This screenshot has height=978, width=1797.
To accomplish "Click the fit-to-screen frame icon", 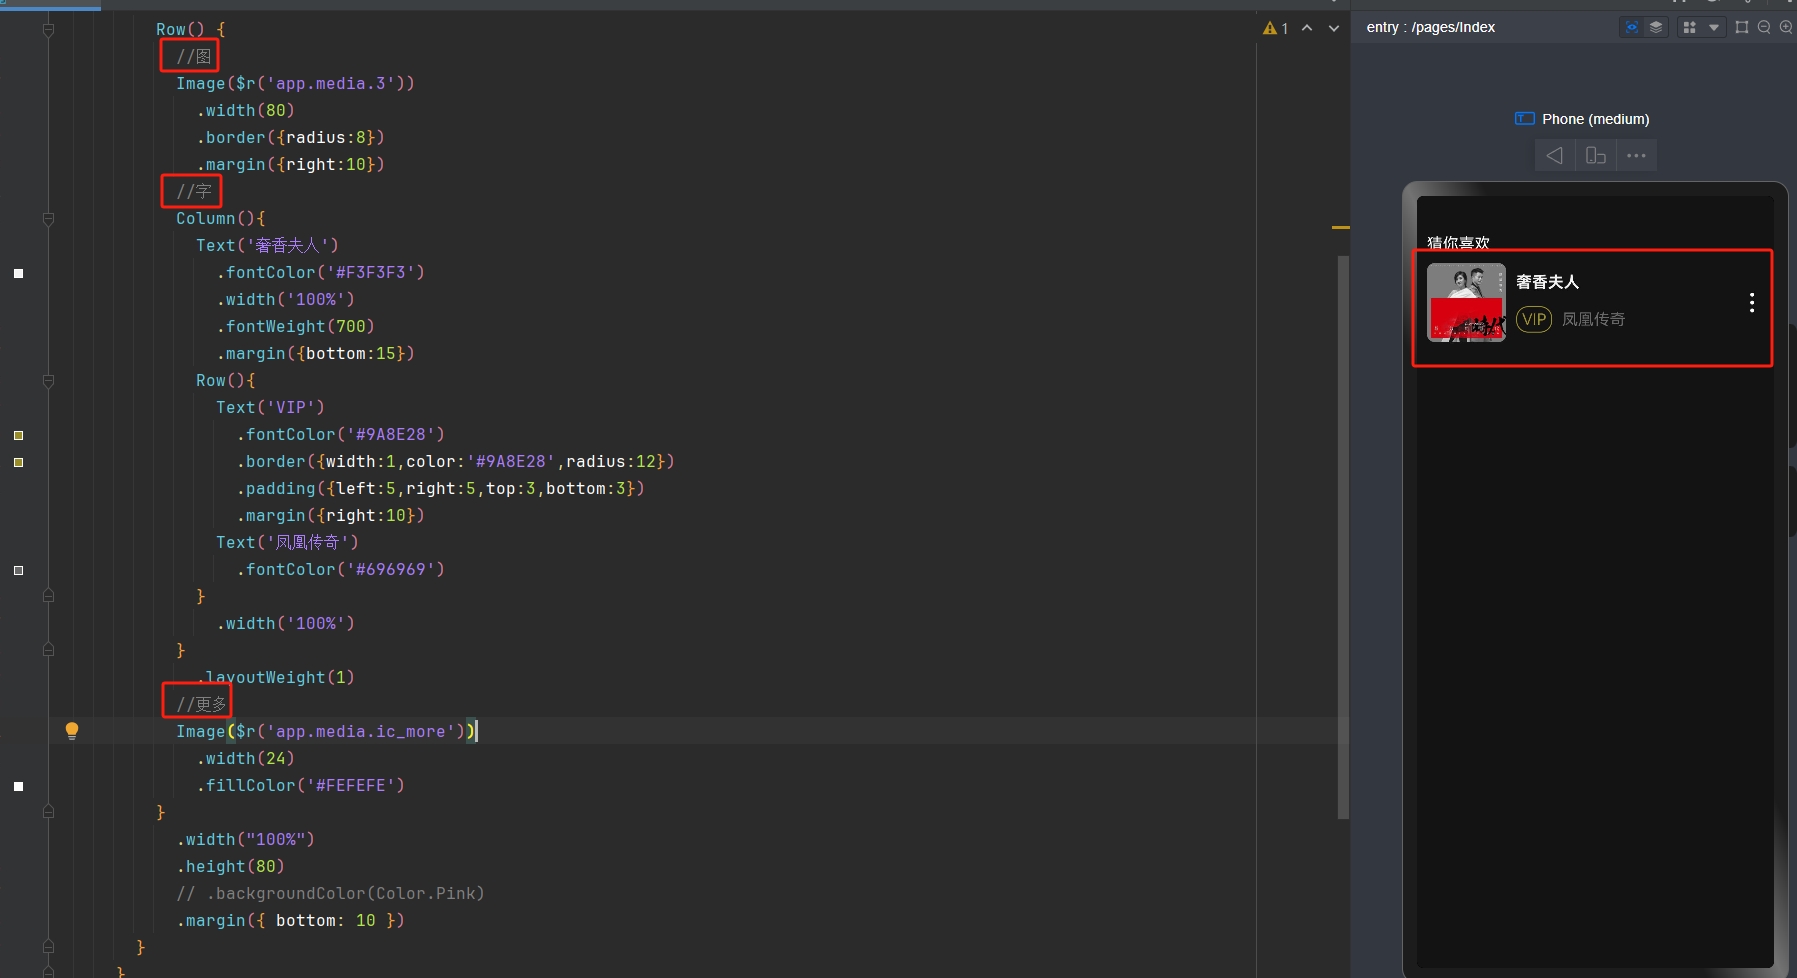I will click(x=1742, y=28).
